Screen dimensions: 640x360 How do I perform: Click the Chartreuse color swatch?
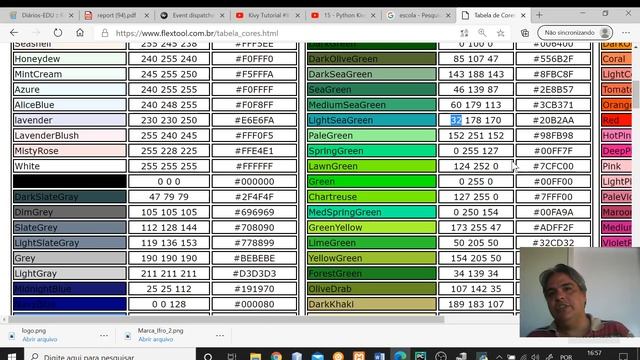371,197
